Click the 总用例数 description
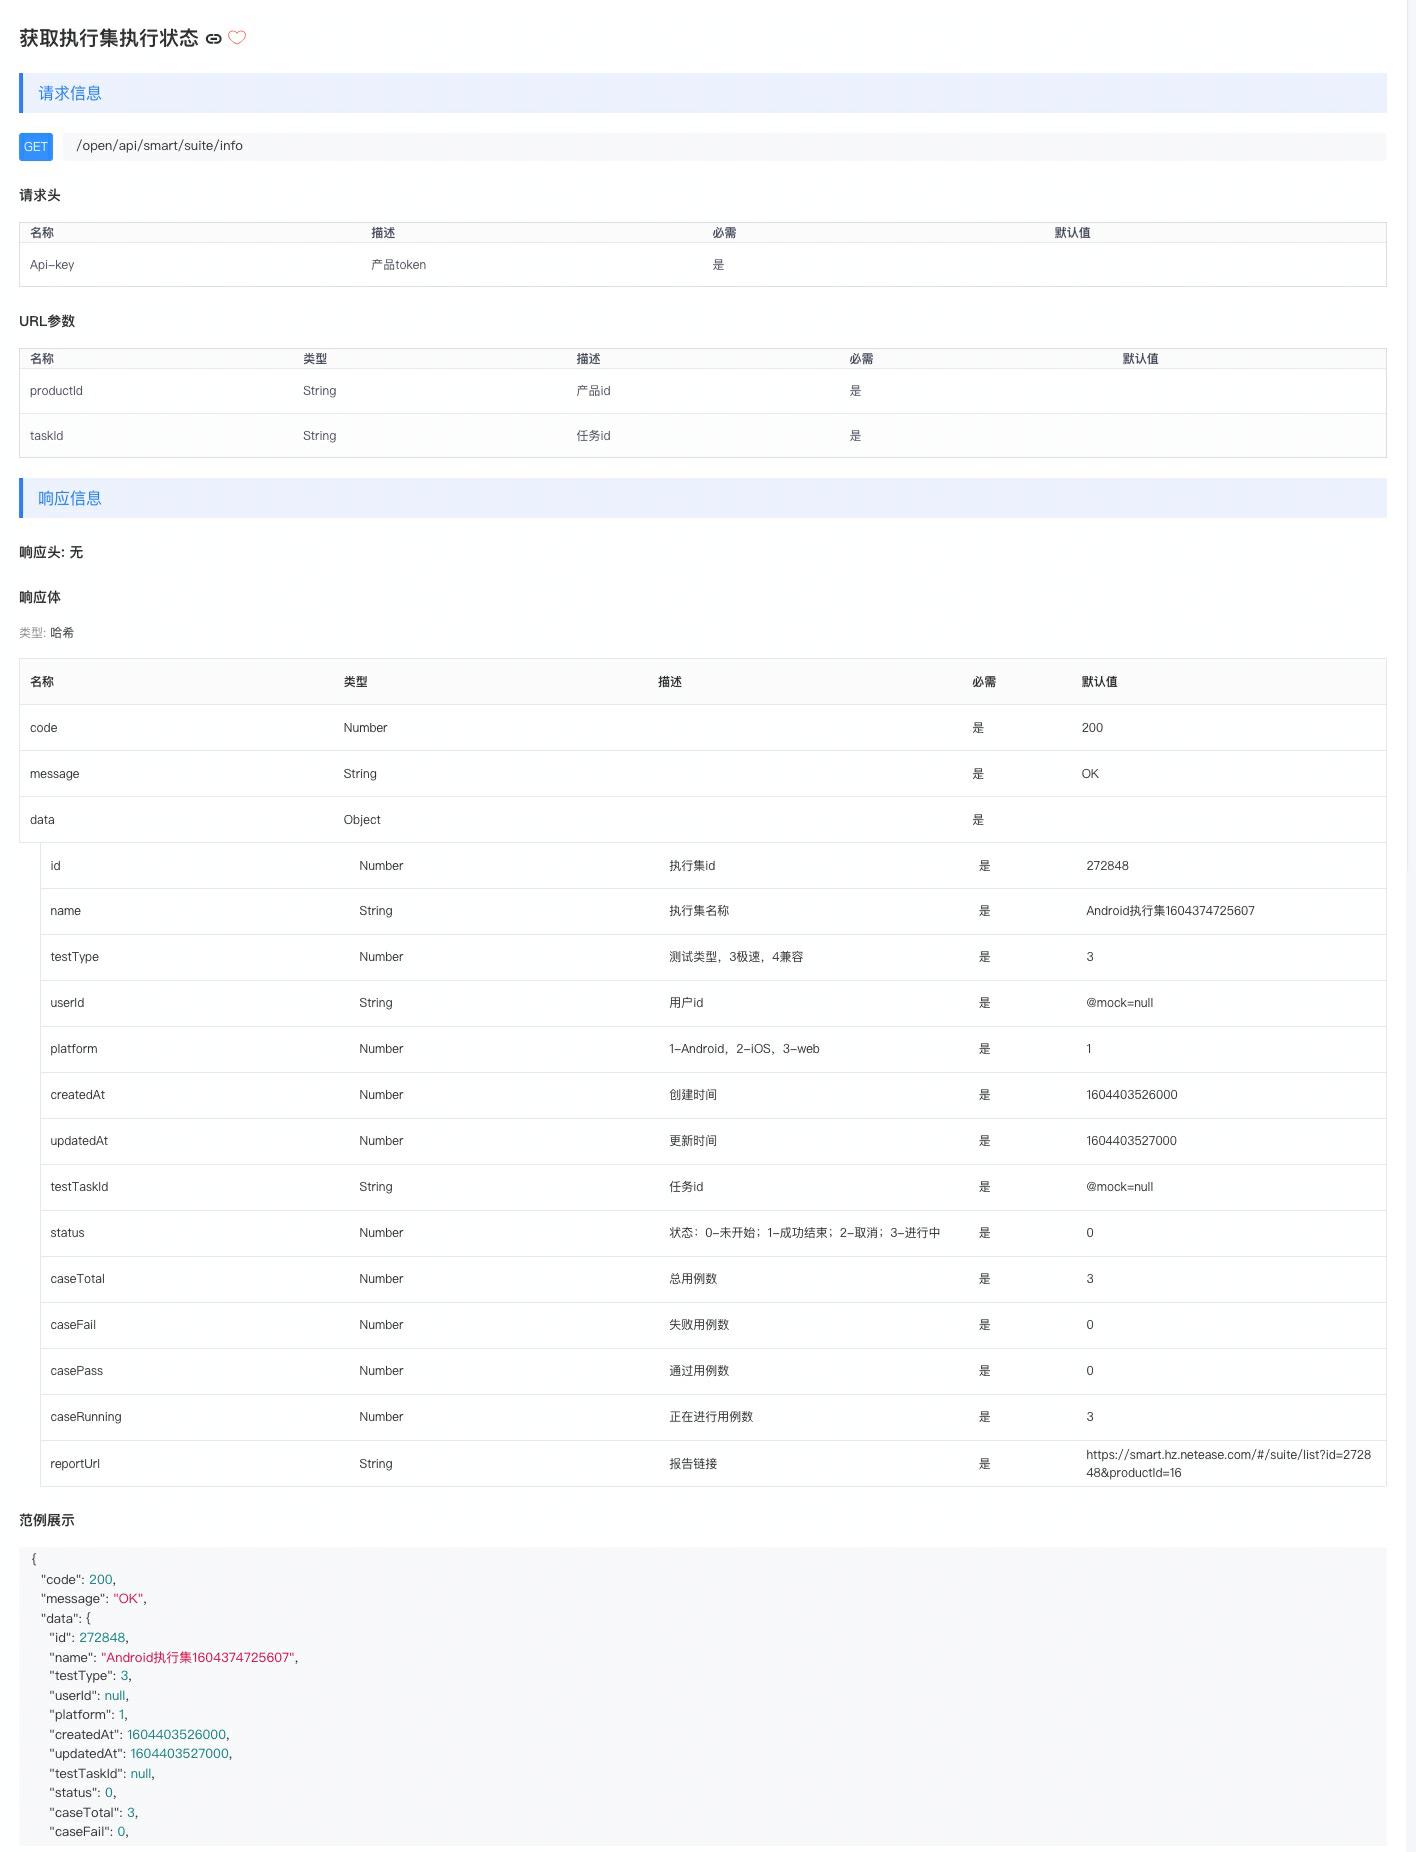Screen dimensions: 1416x1852 [x=693, y=1279]
